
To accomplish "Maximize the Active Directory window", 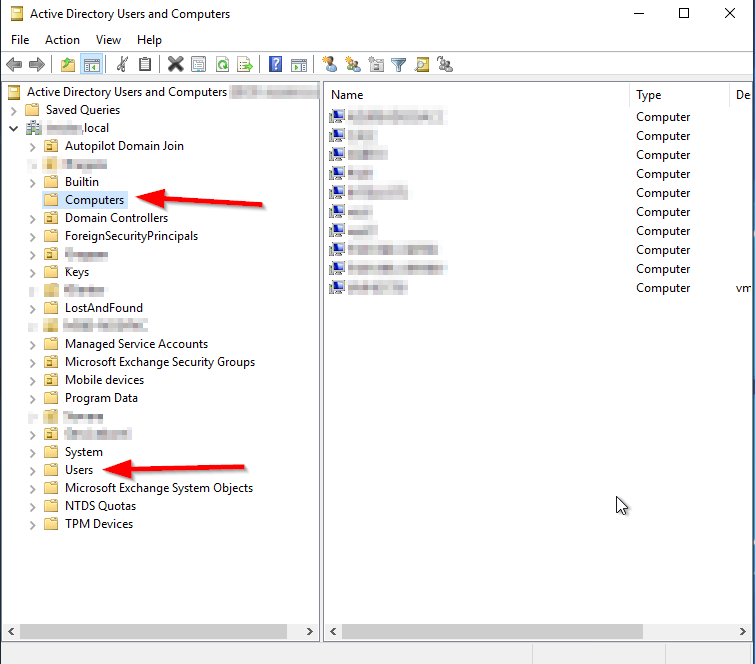I will [684, 13].
